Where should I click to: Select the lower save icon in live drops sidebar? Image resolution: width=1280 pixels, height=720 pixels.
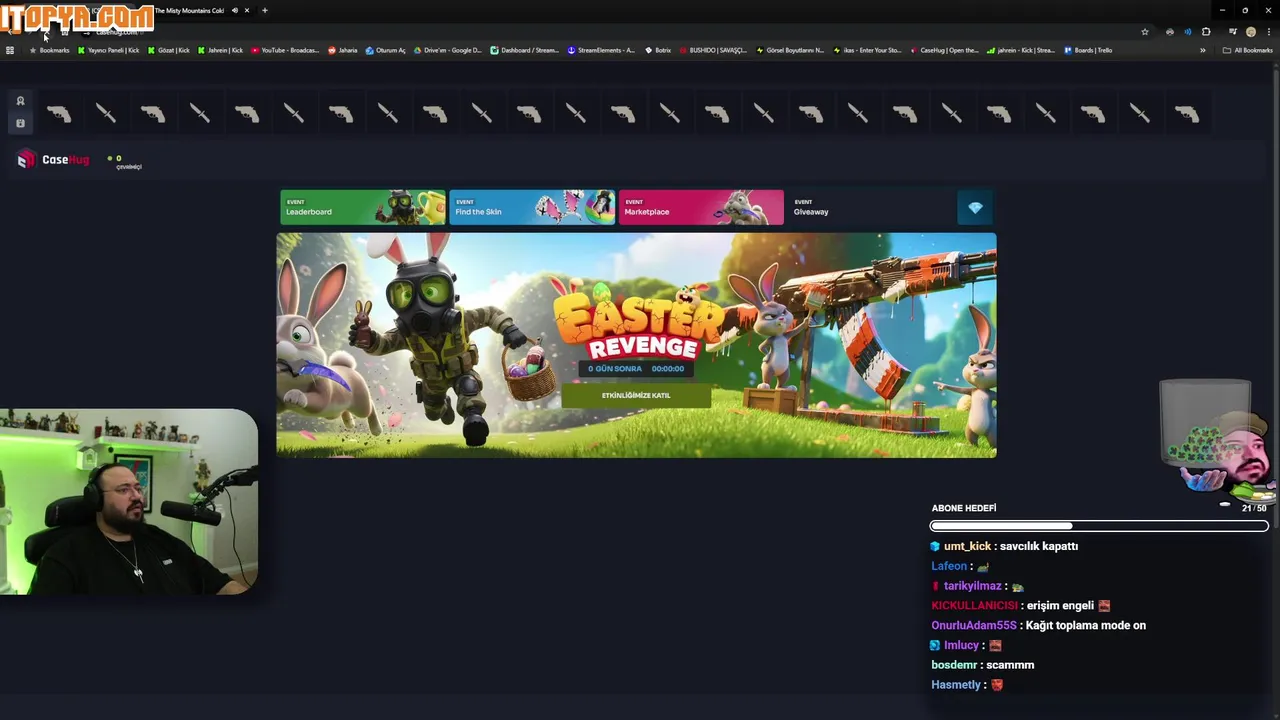20,123
